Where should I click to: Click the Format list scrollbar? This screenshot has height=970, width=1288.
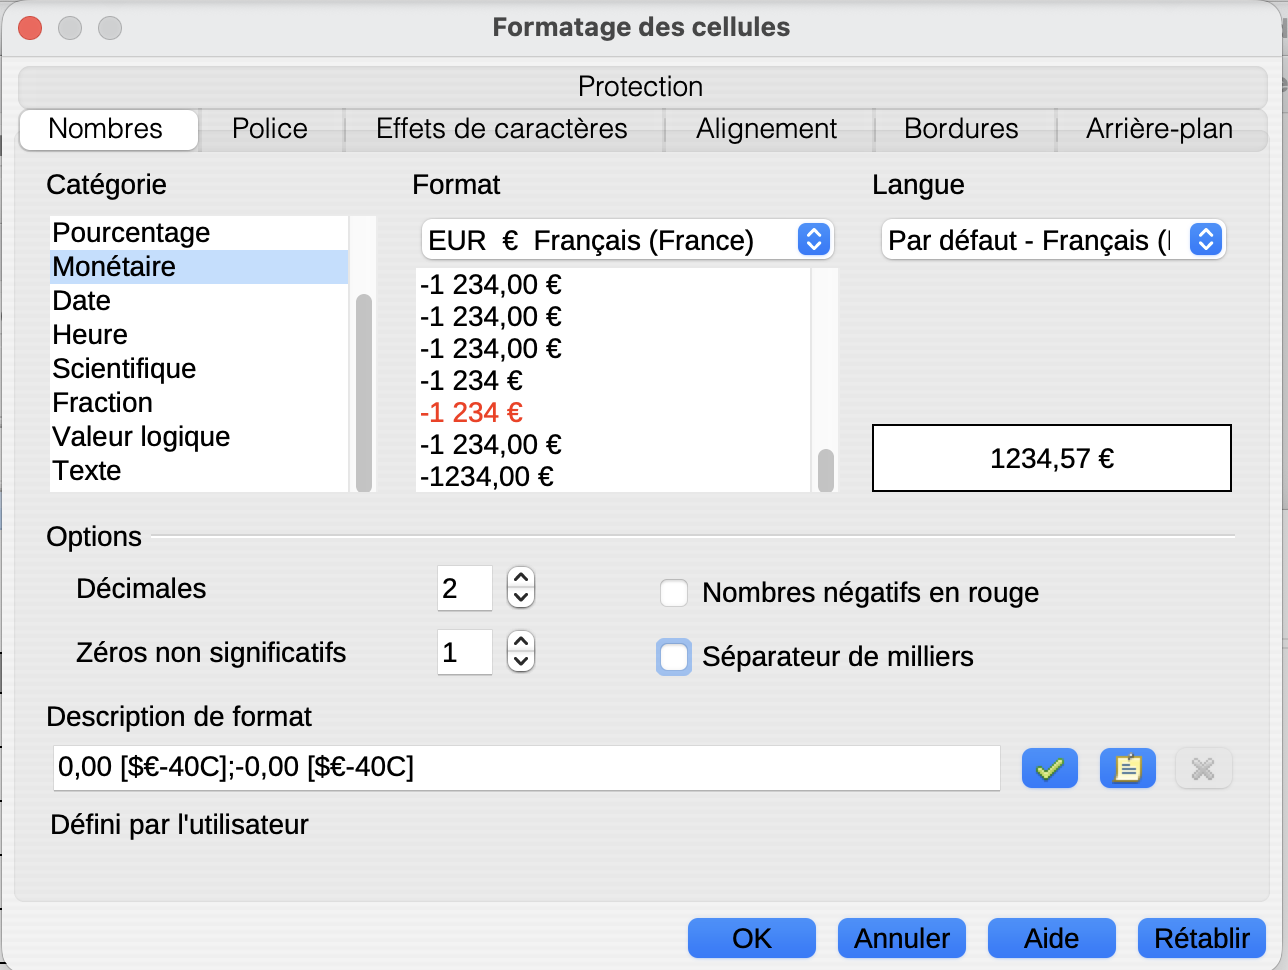coord(826,470)
